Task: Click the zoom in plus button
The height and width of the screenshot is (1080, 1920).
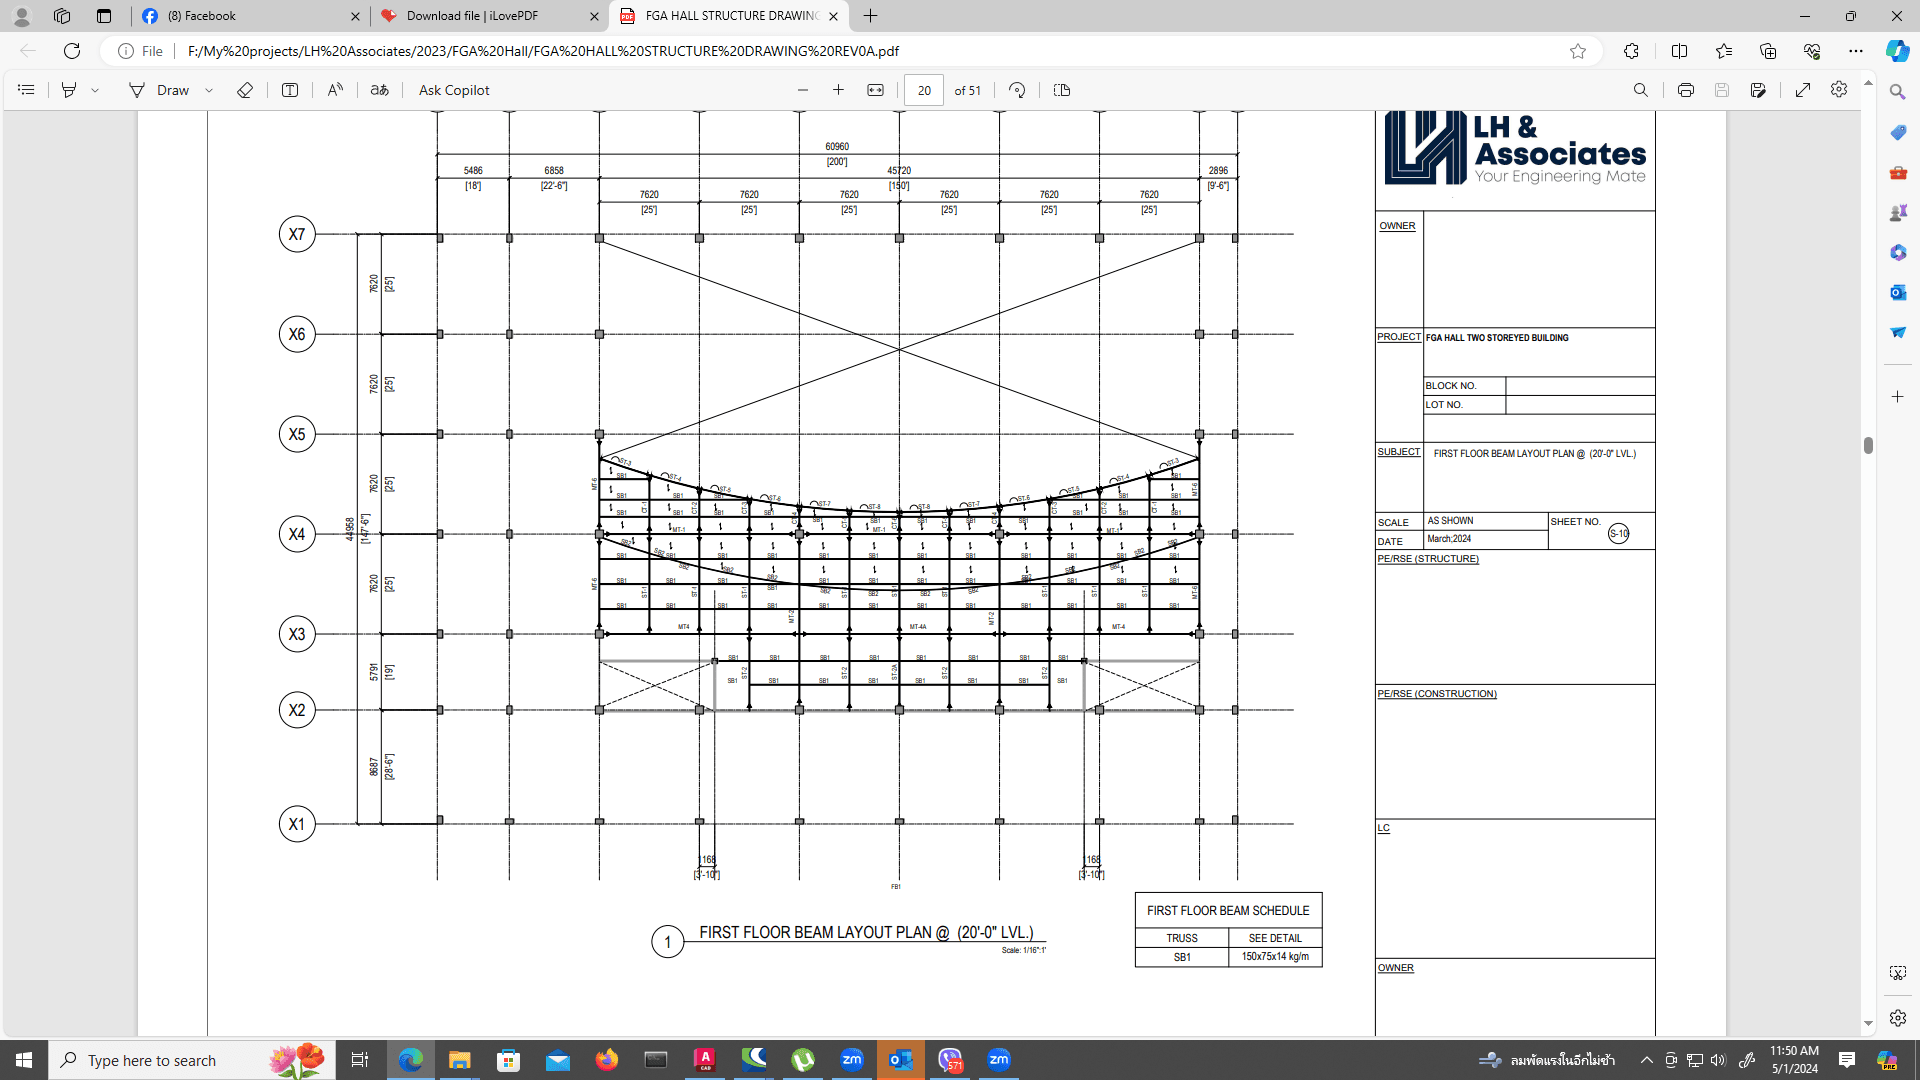Action: pos(839,90)
